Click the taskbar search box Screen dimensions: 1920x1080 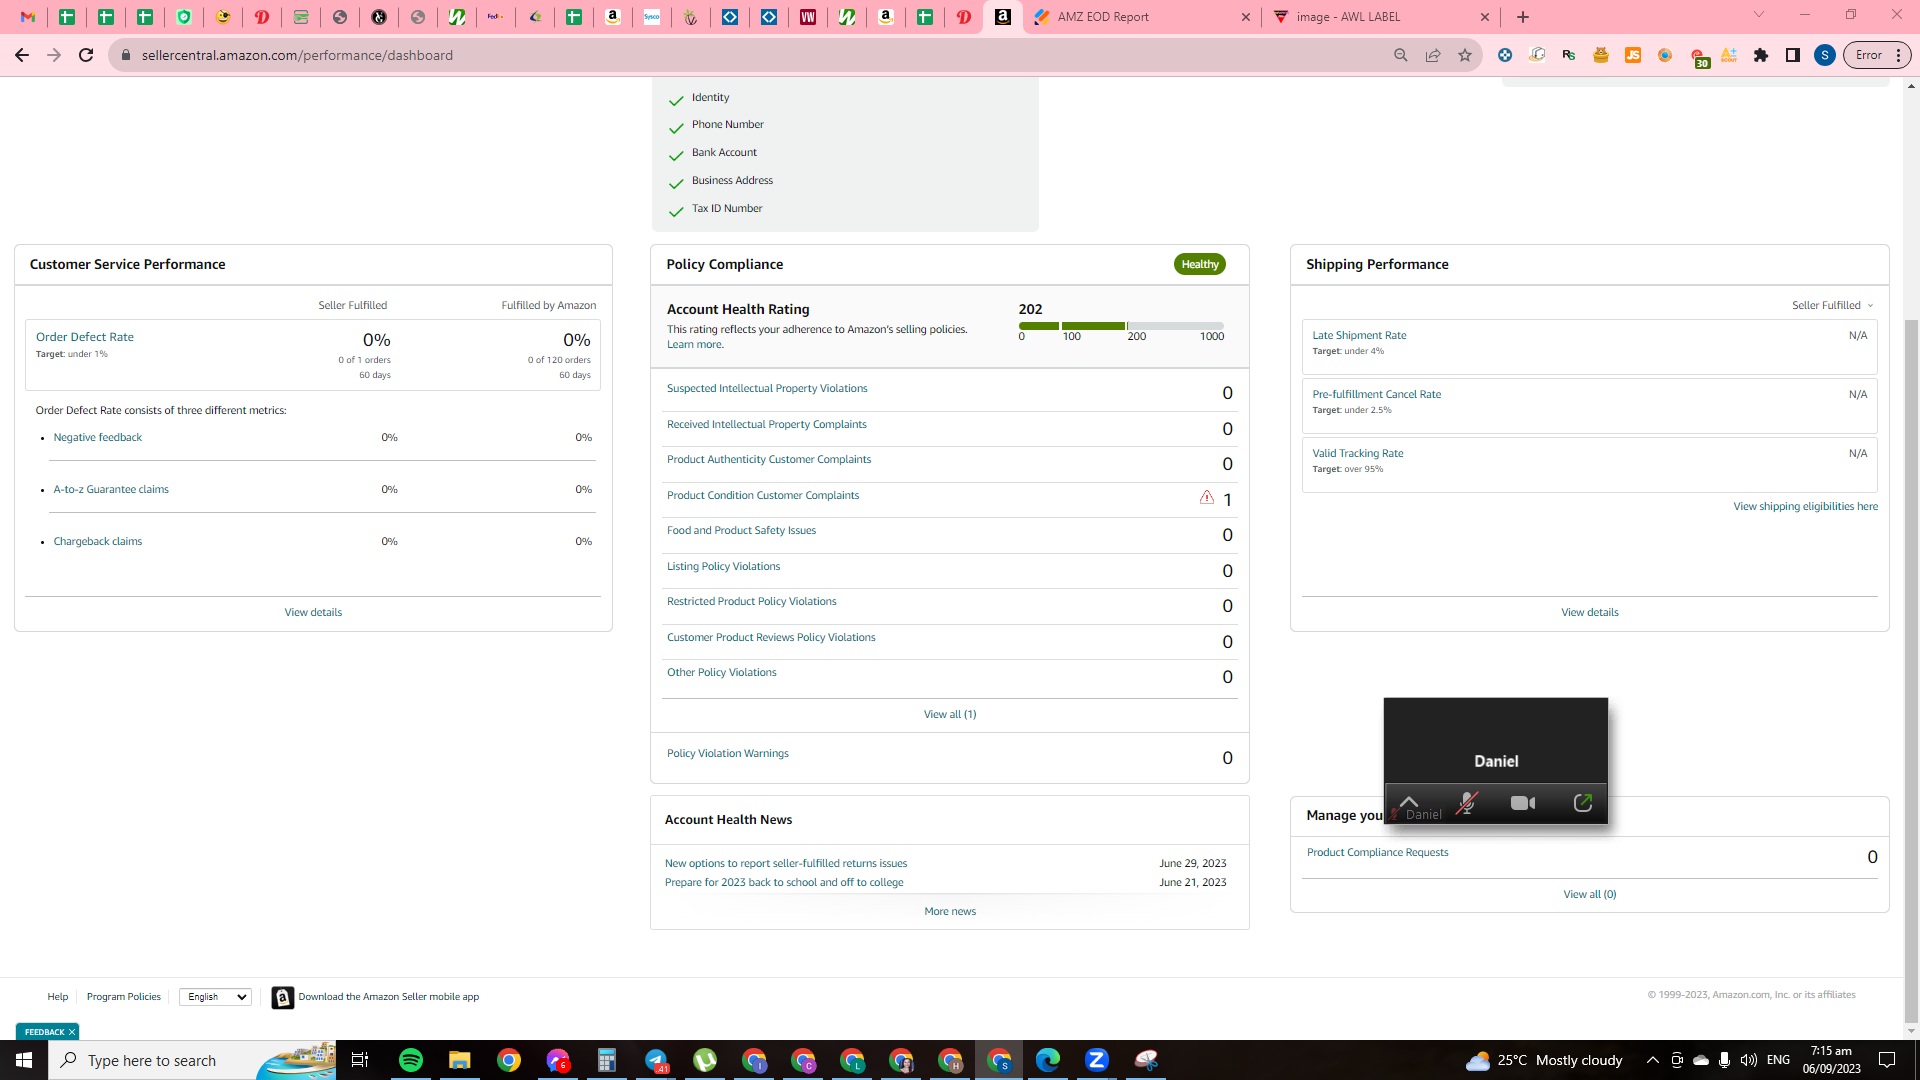point(192,1060)
